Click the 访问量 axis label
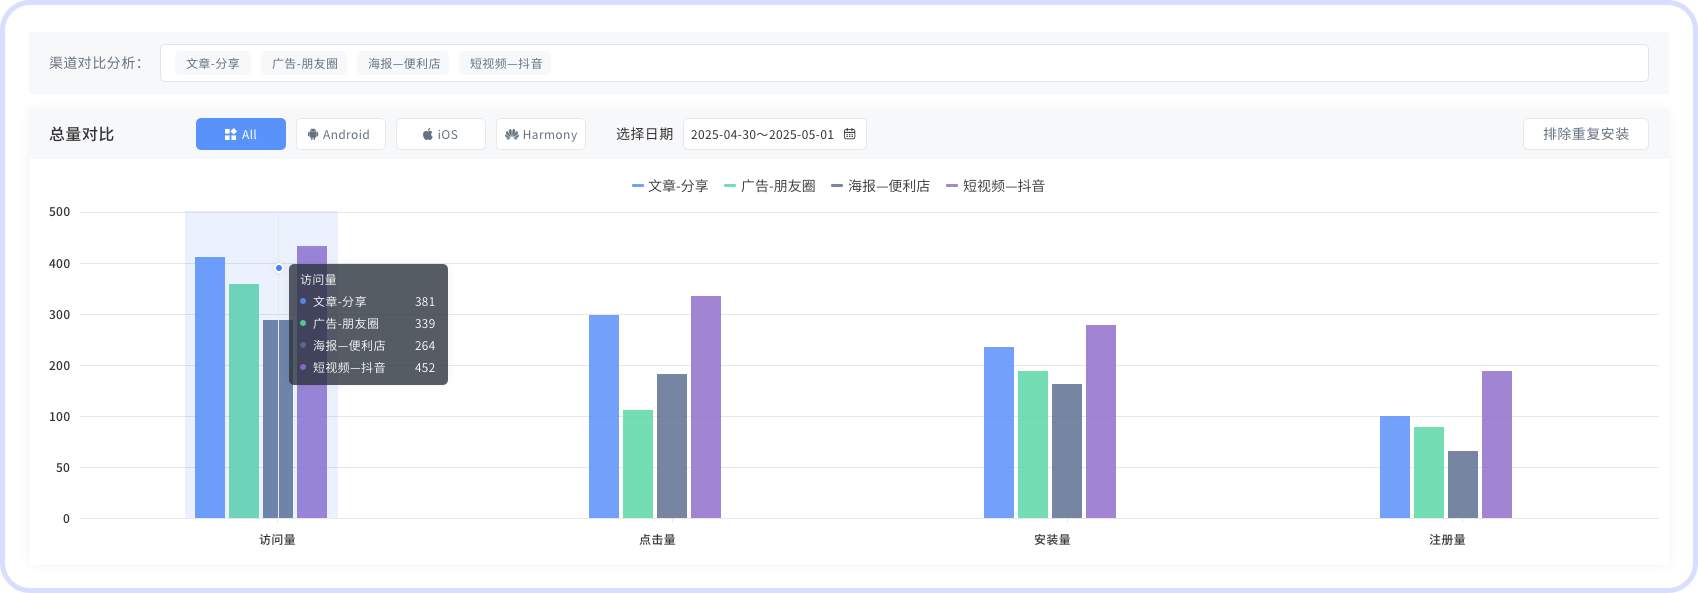The height and width of the screenshot is (593, 1698). click(278, 540)
